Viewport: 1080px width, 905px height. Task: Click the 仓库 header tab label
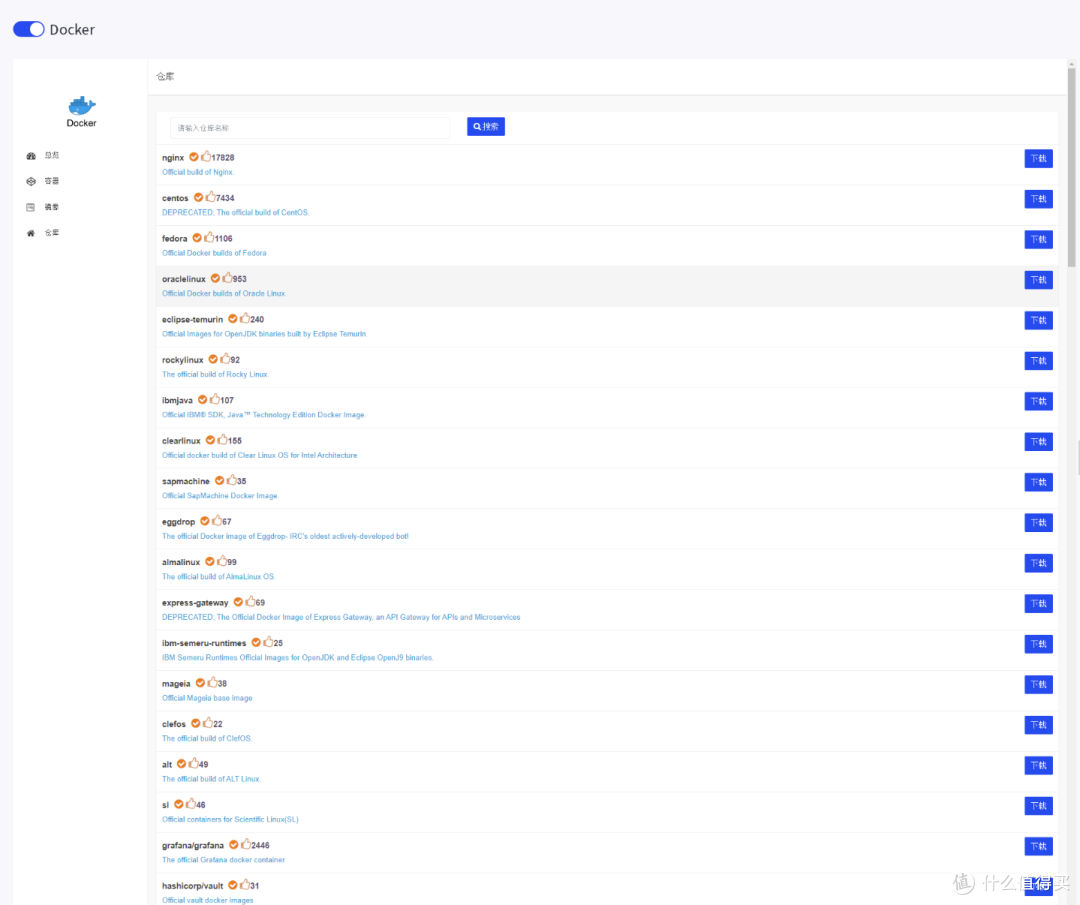click(165, 76)
